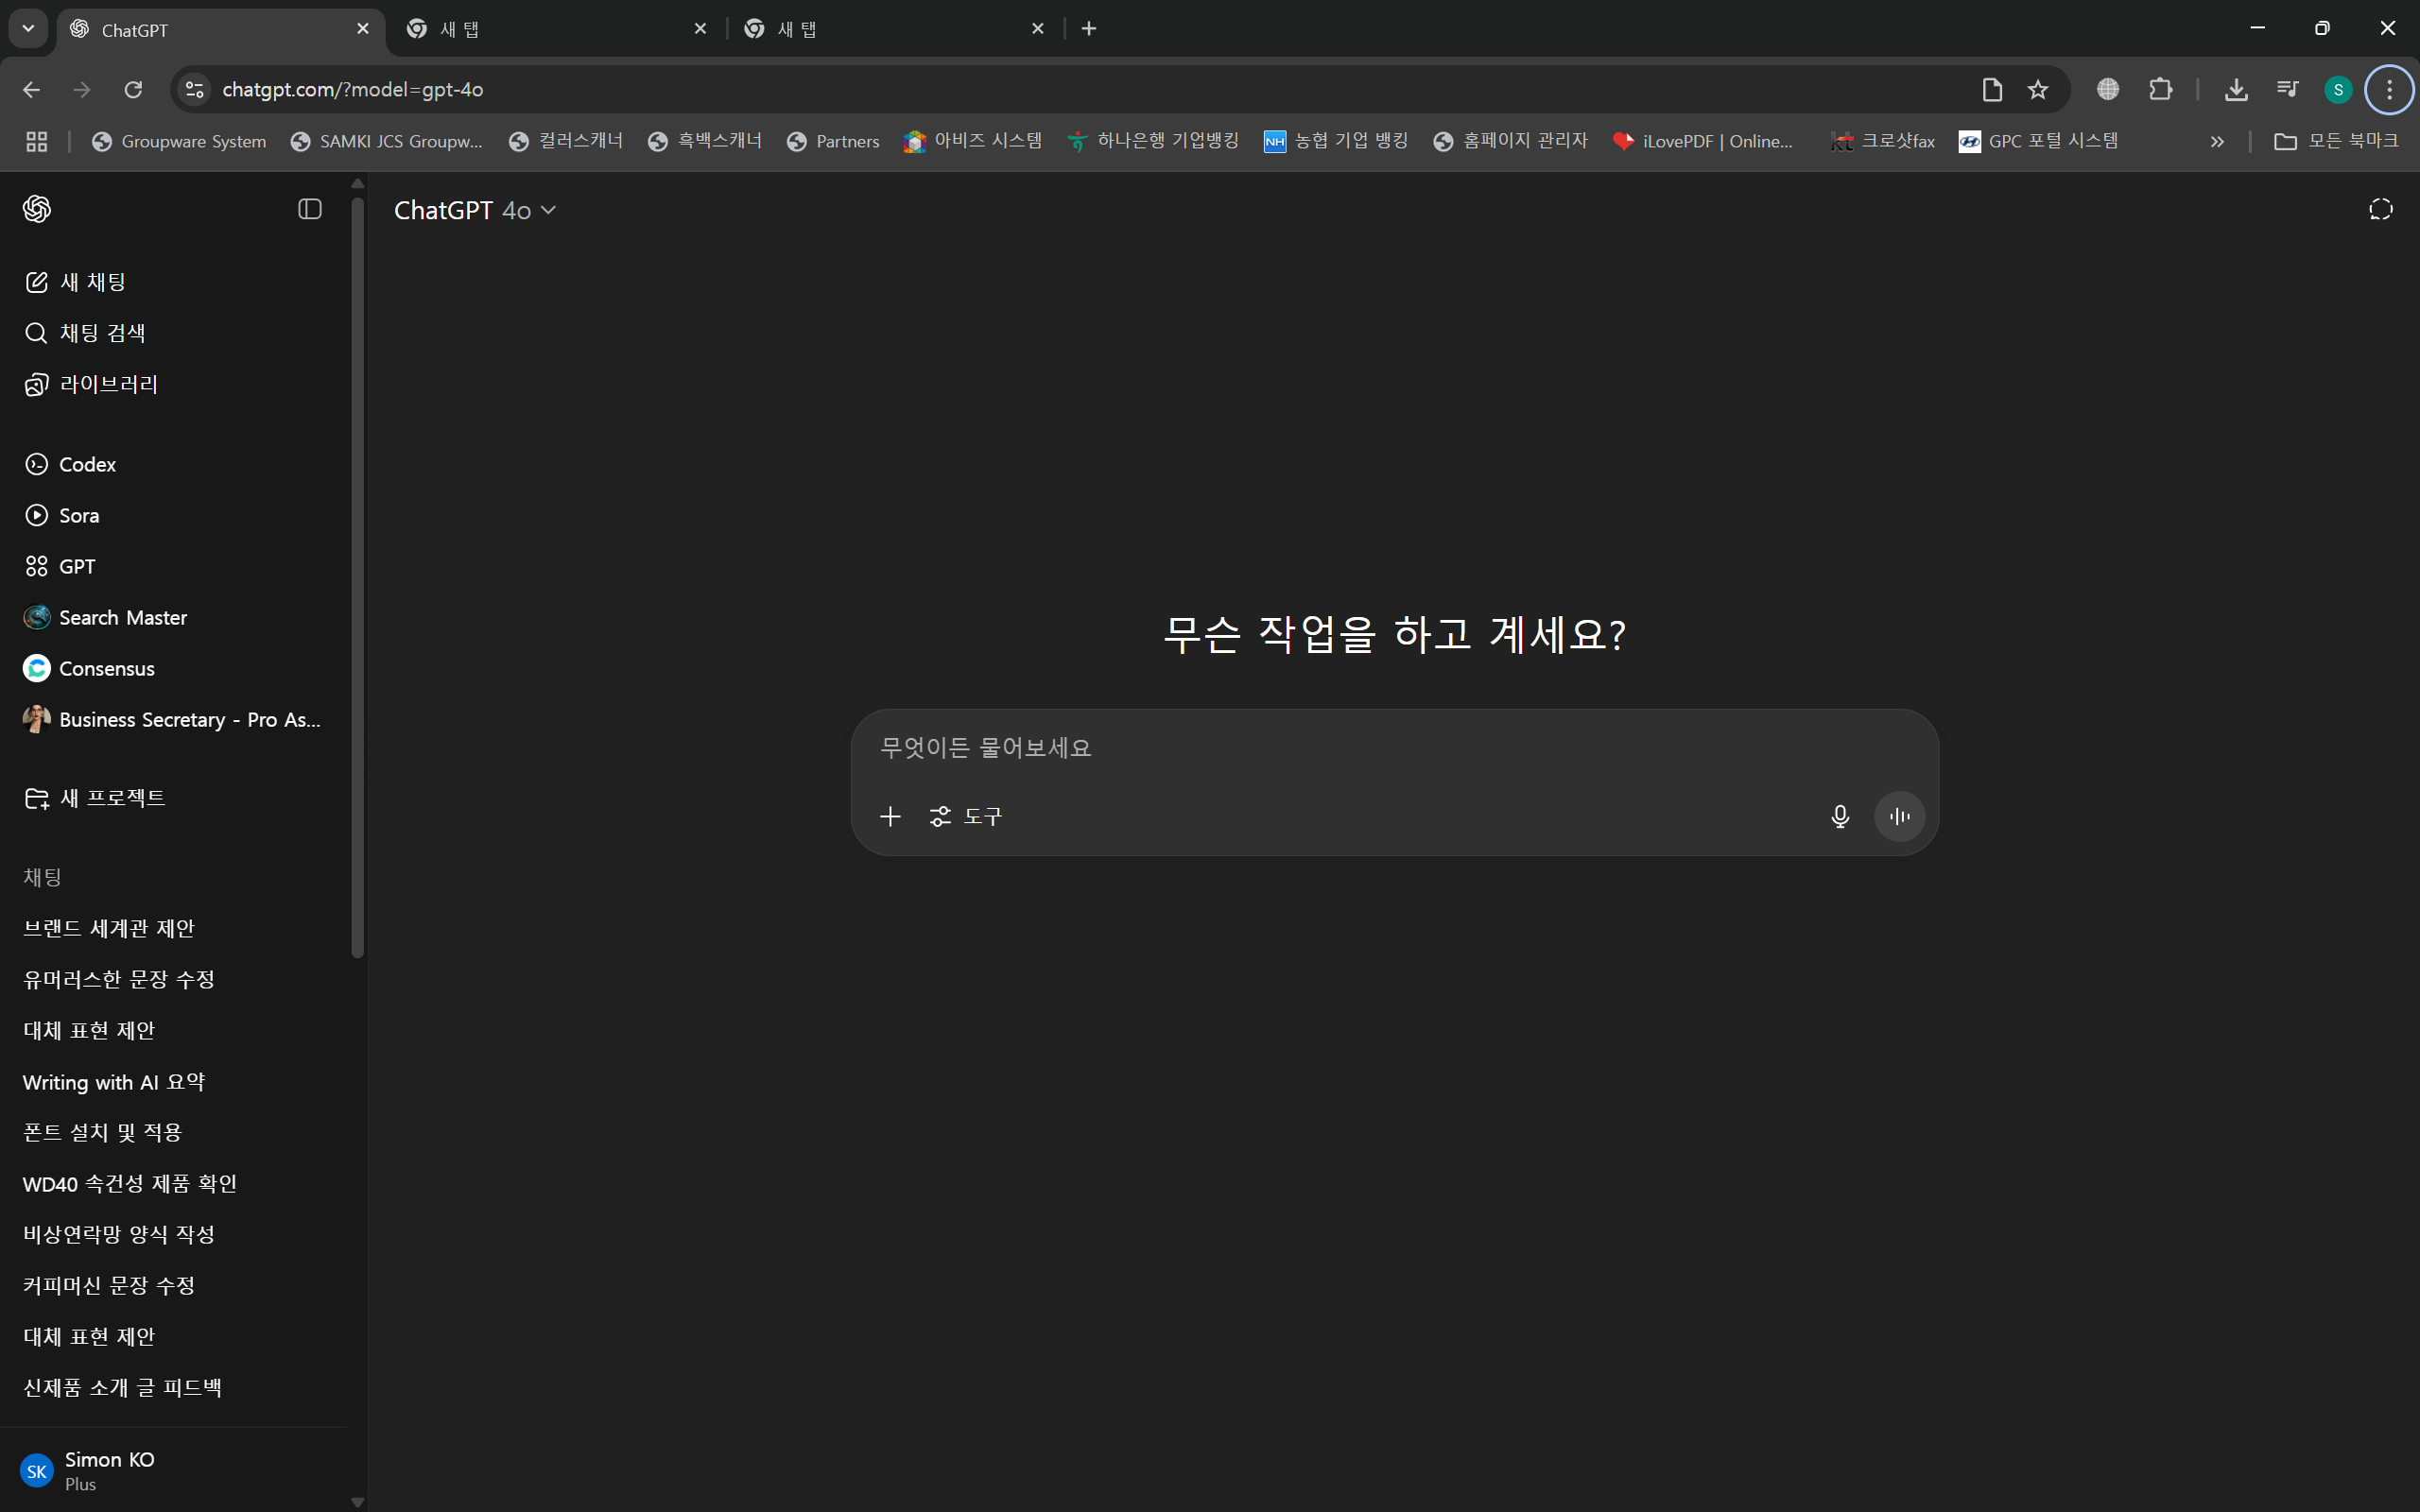Switch to the second 새 탭 tab
This screenshot has height=1512, width=2420.
point(557,29)
